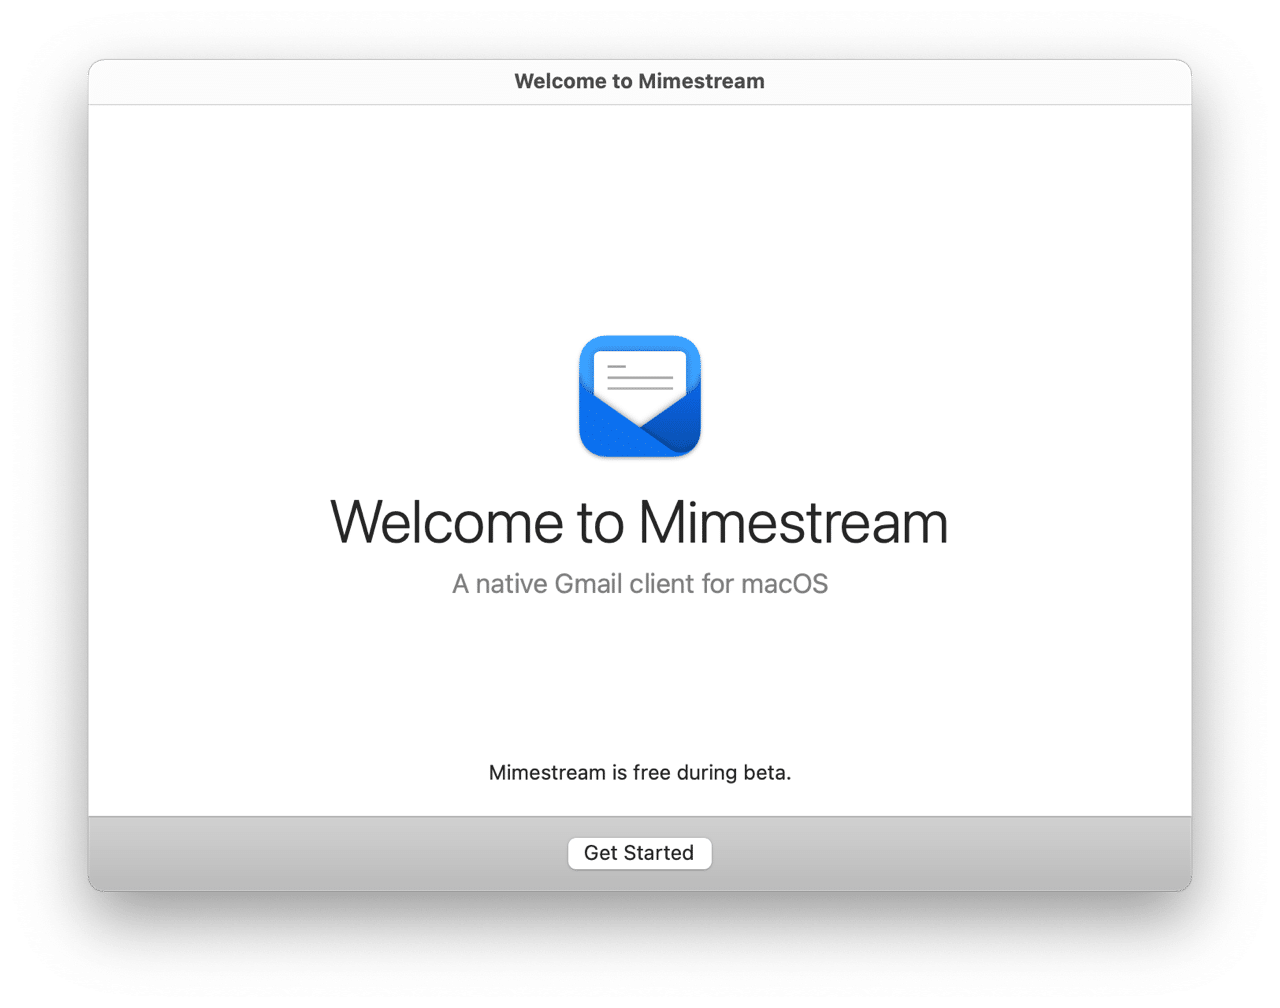
Task: Click the Get Started button
Action: click(x=639, y=853)
